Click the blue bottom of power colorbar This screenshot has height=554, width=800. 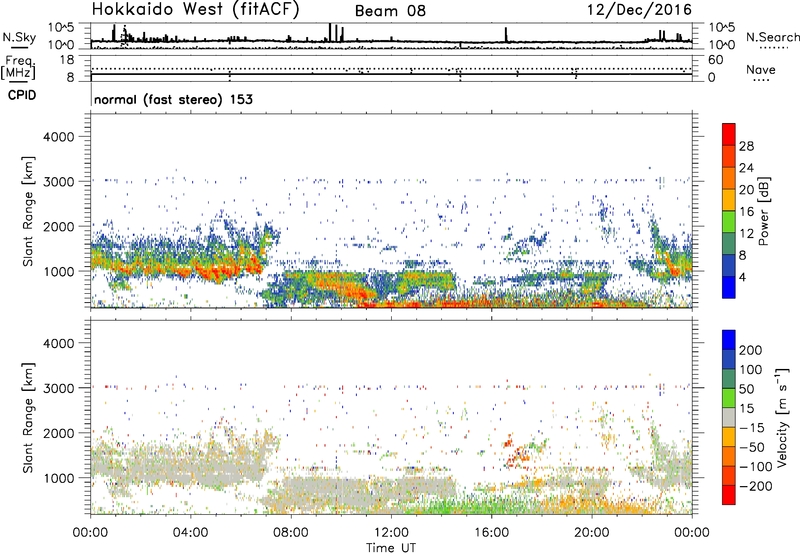tap(729, 287)
